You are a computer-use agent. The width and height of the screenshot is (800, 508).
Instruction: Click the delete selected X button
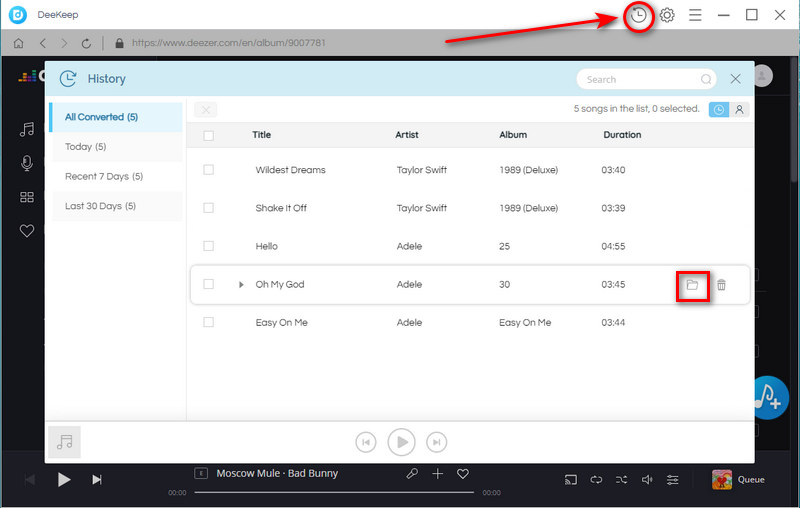(206, 110)
